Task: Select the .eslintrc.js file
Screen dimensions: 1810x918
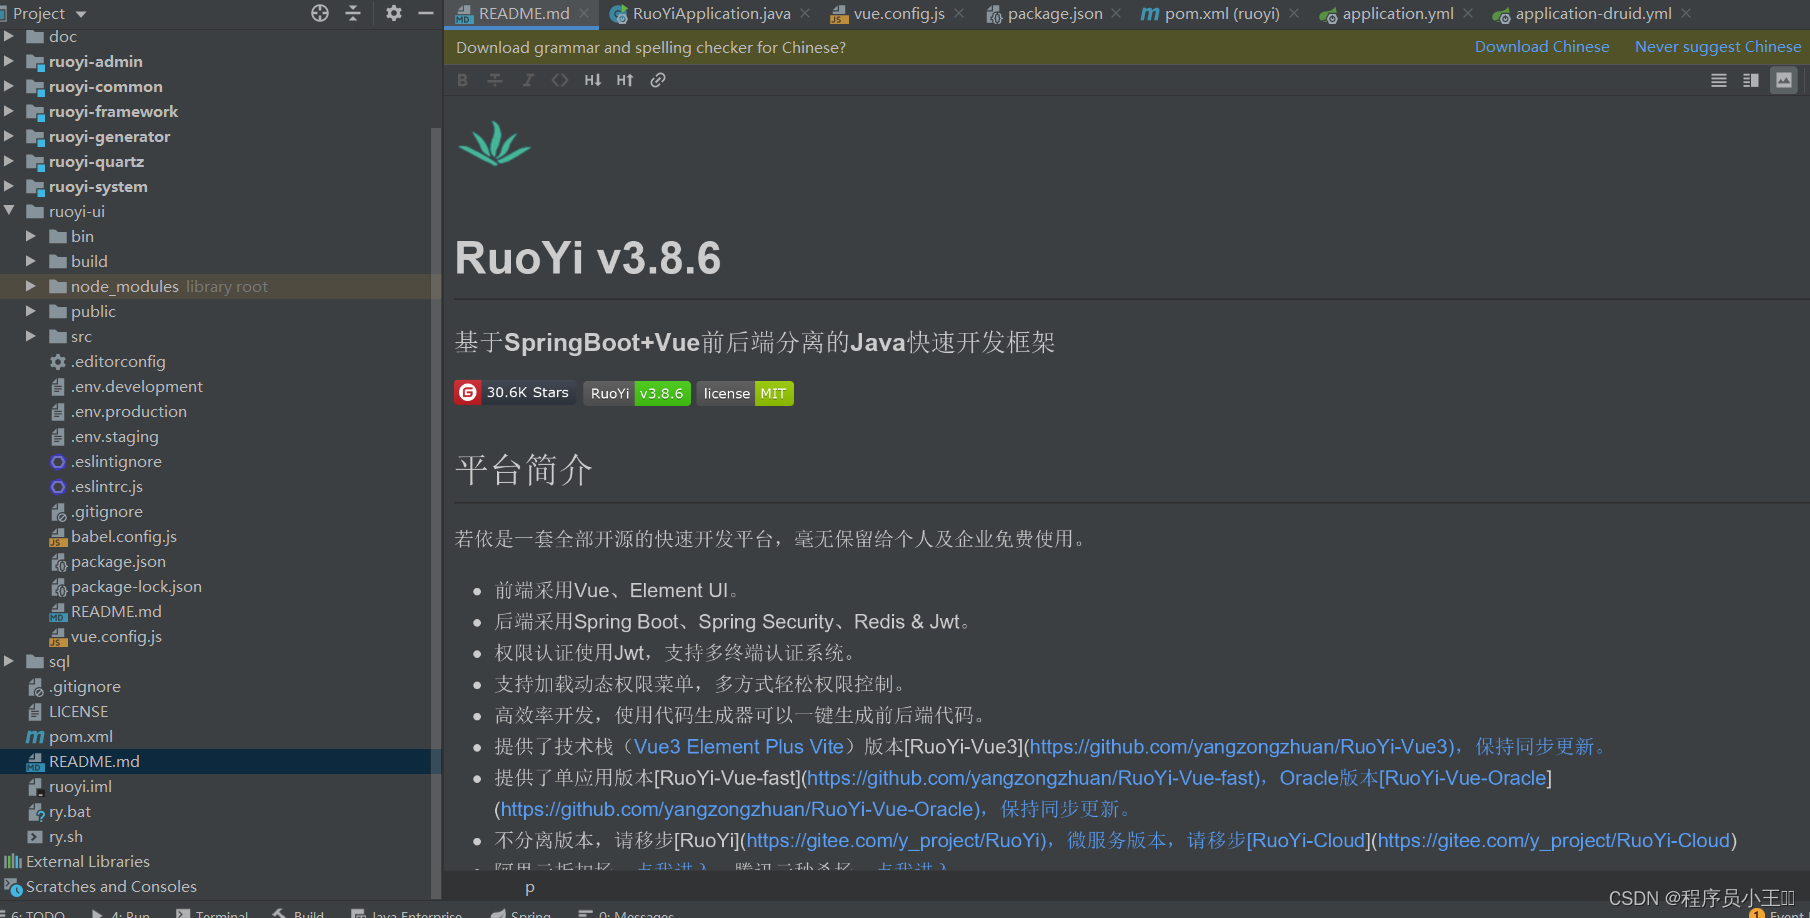Action: tap(106, 486)
